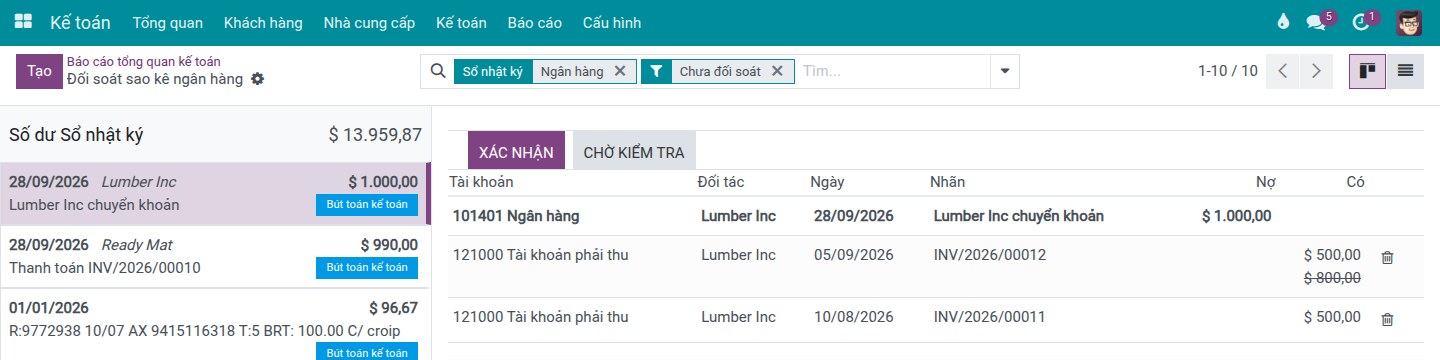The image size is (1440, 360).
Task: Expand the search options dropdown arrow
Action: coord(1005,71)
